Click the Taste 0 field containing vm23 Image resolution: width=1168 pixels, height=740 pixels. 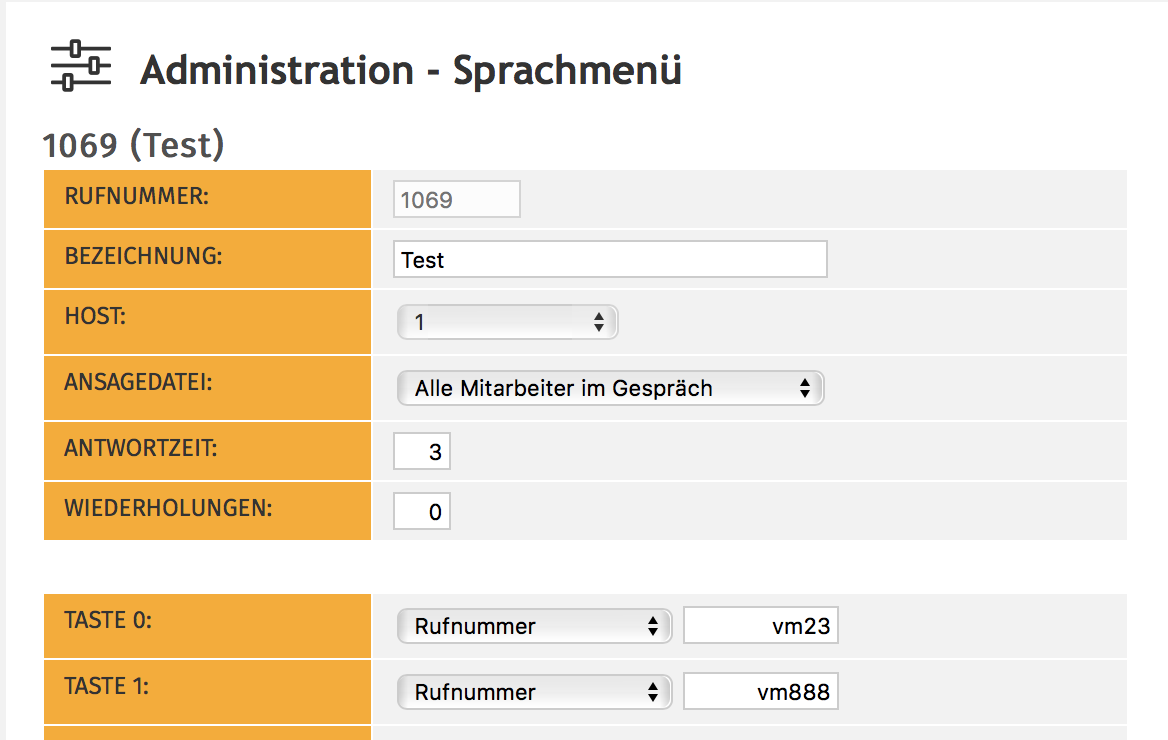760,627
